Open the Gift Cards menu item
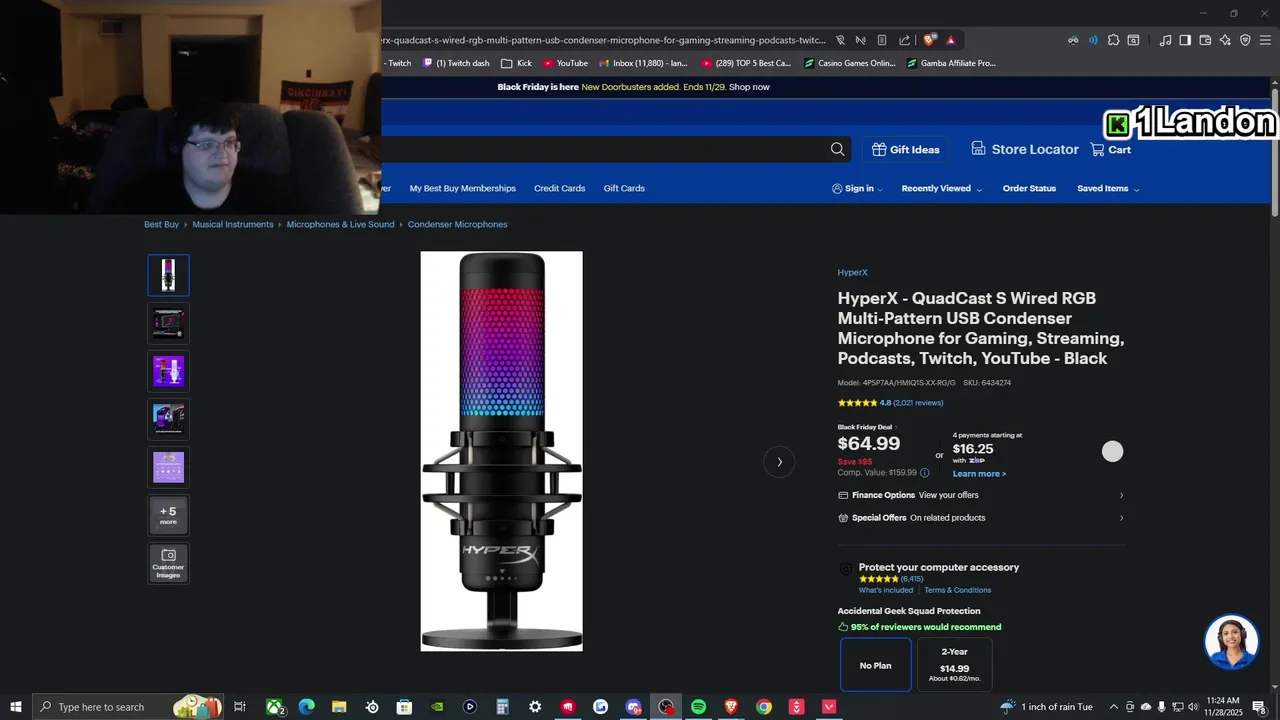The image size is (1280, 720). coord(624,188)
